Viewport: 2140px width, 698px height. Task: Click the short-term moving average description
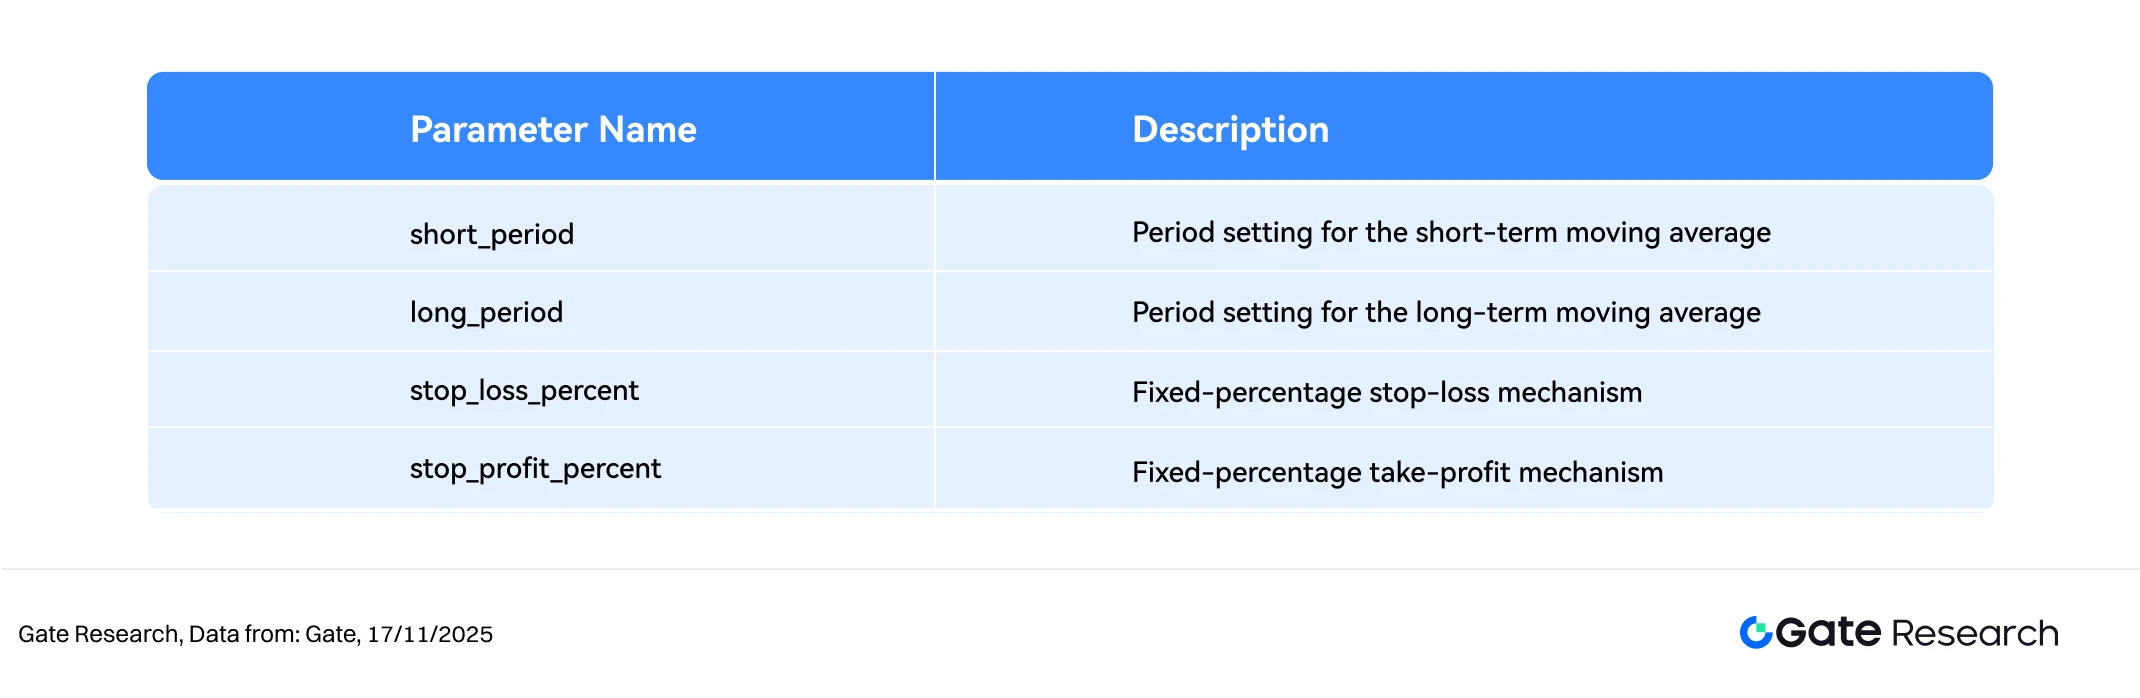pos(1451,232)
